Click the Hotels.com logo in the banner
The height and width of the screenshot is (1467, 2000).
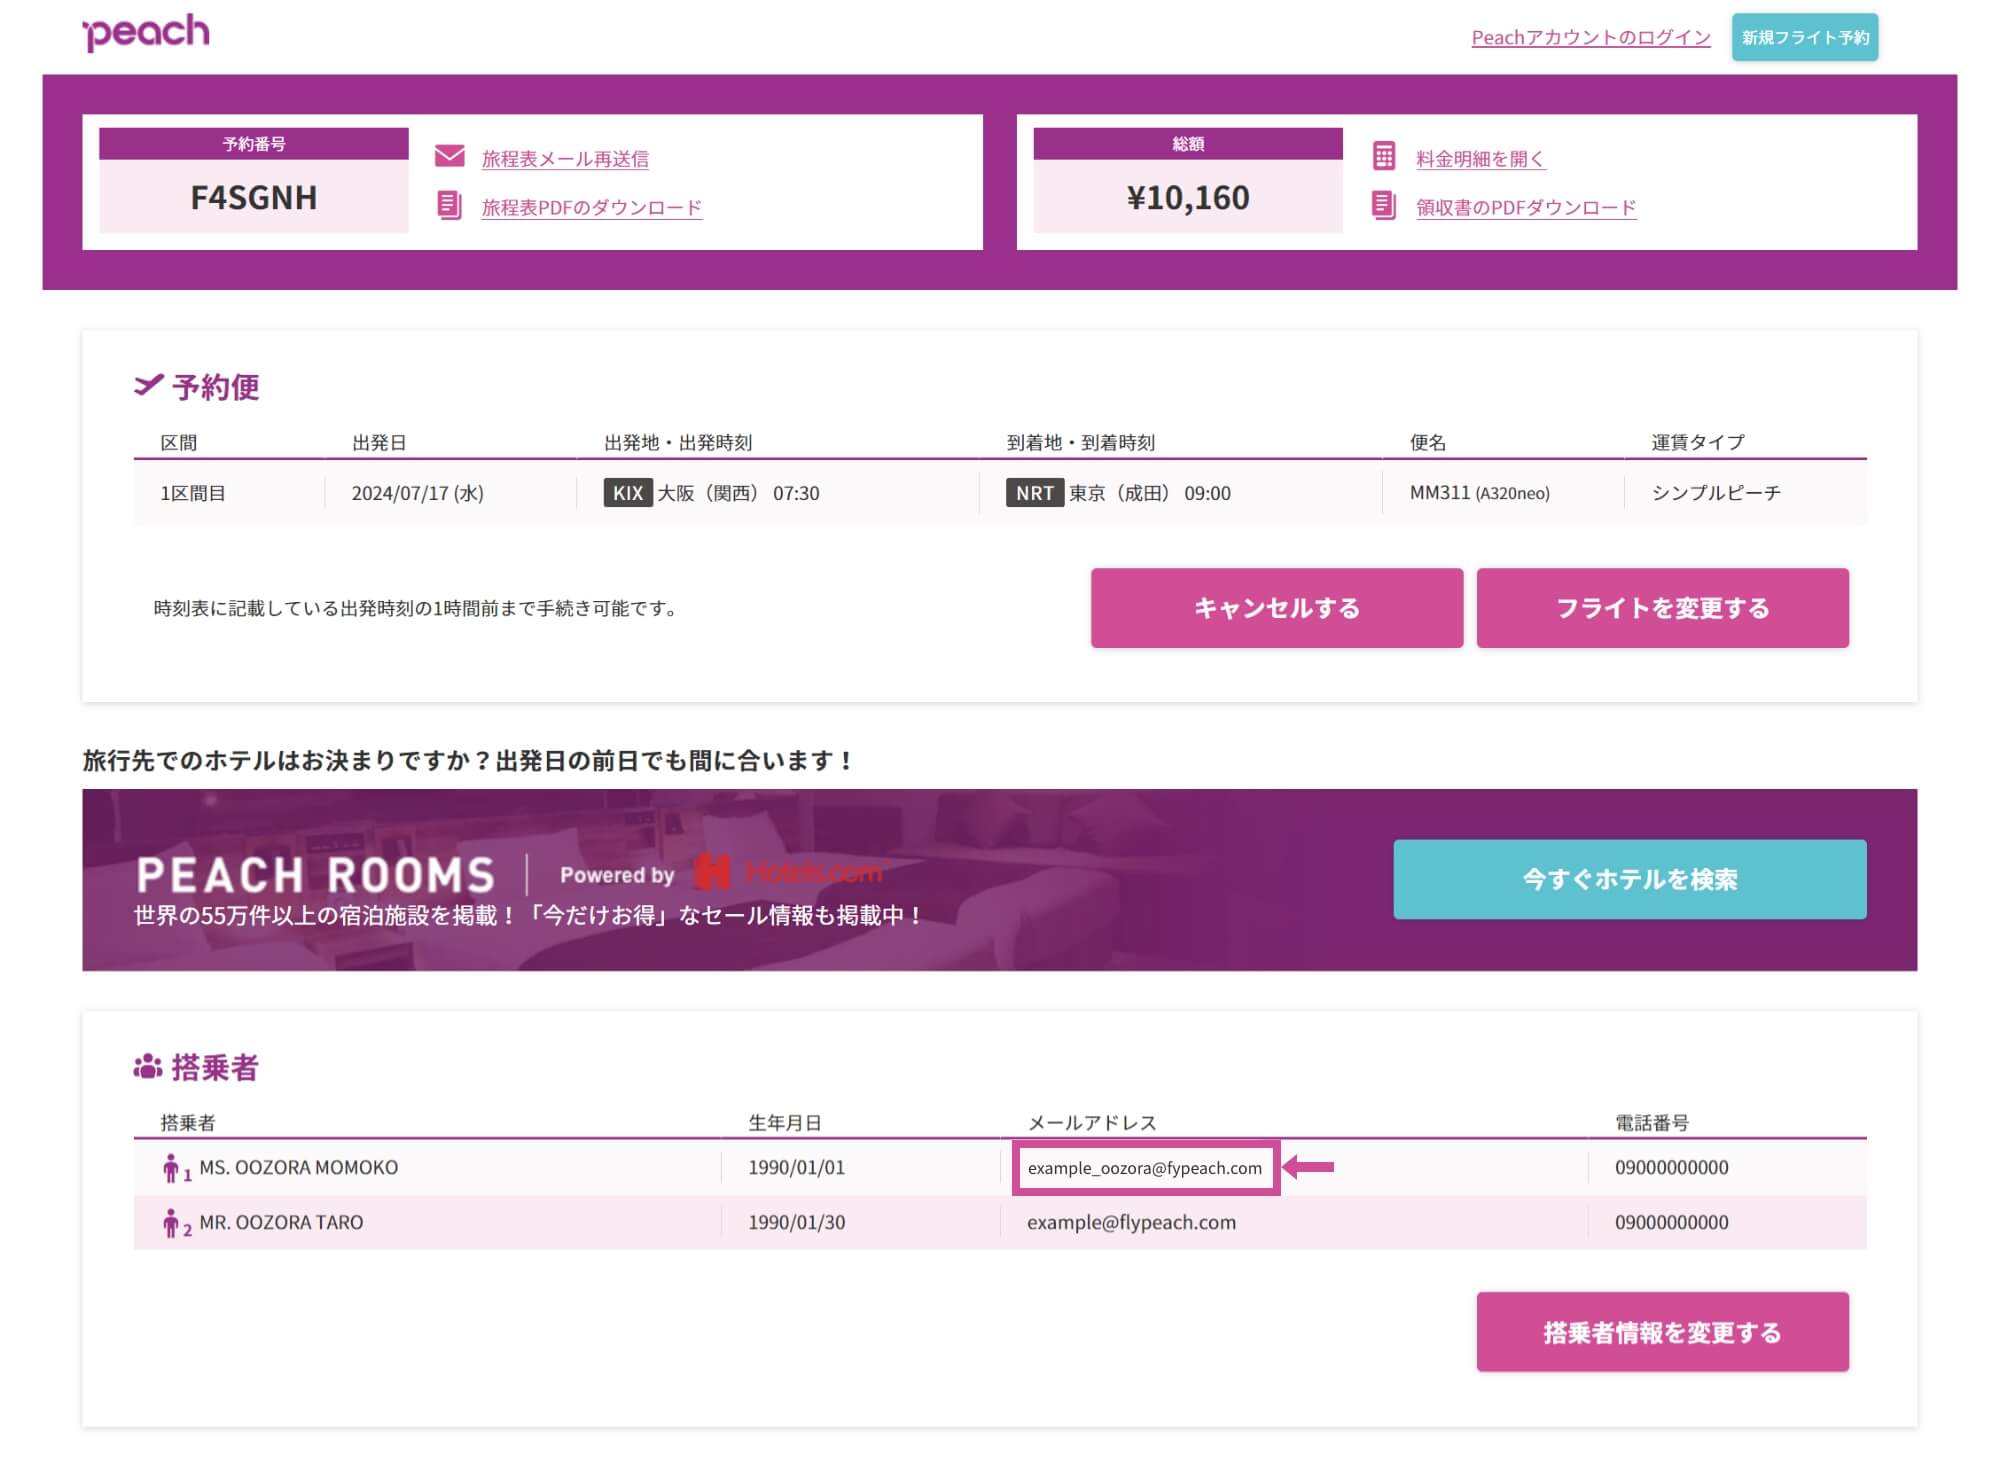click(789, 873)
